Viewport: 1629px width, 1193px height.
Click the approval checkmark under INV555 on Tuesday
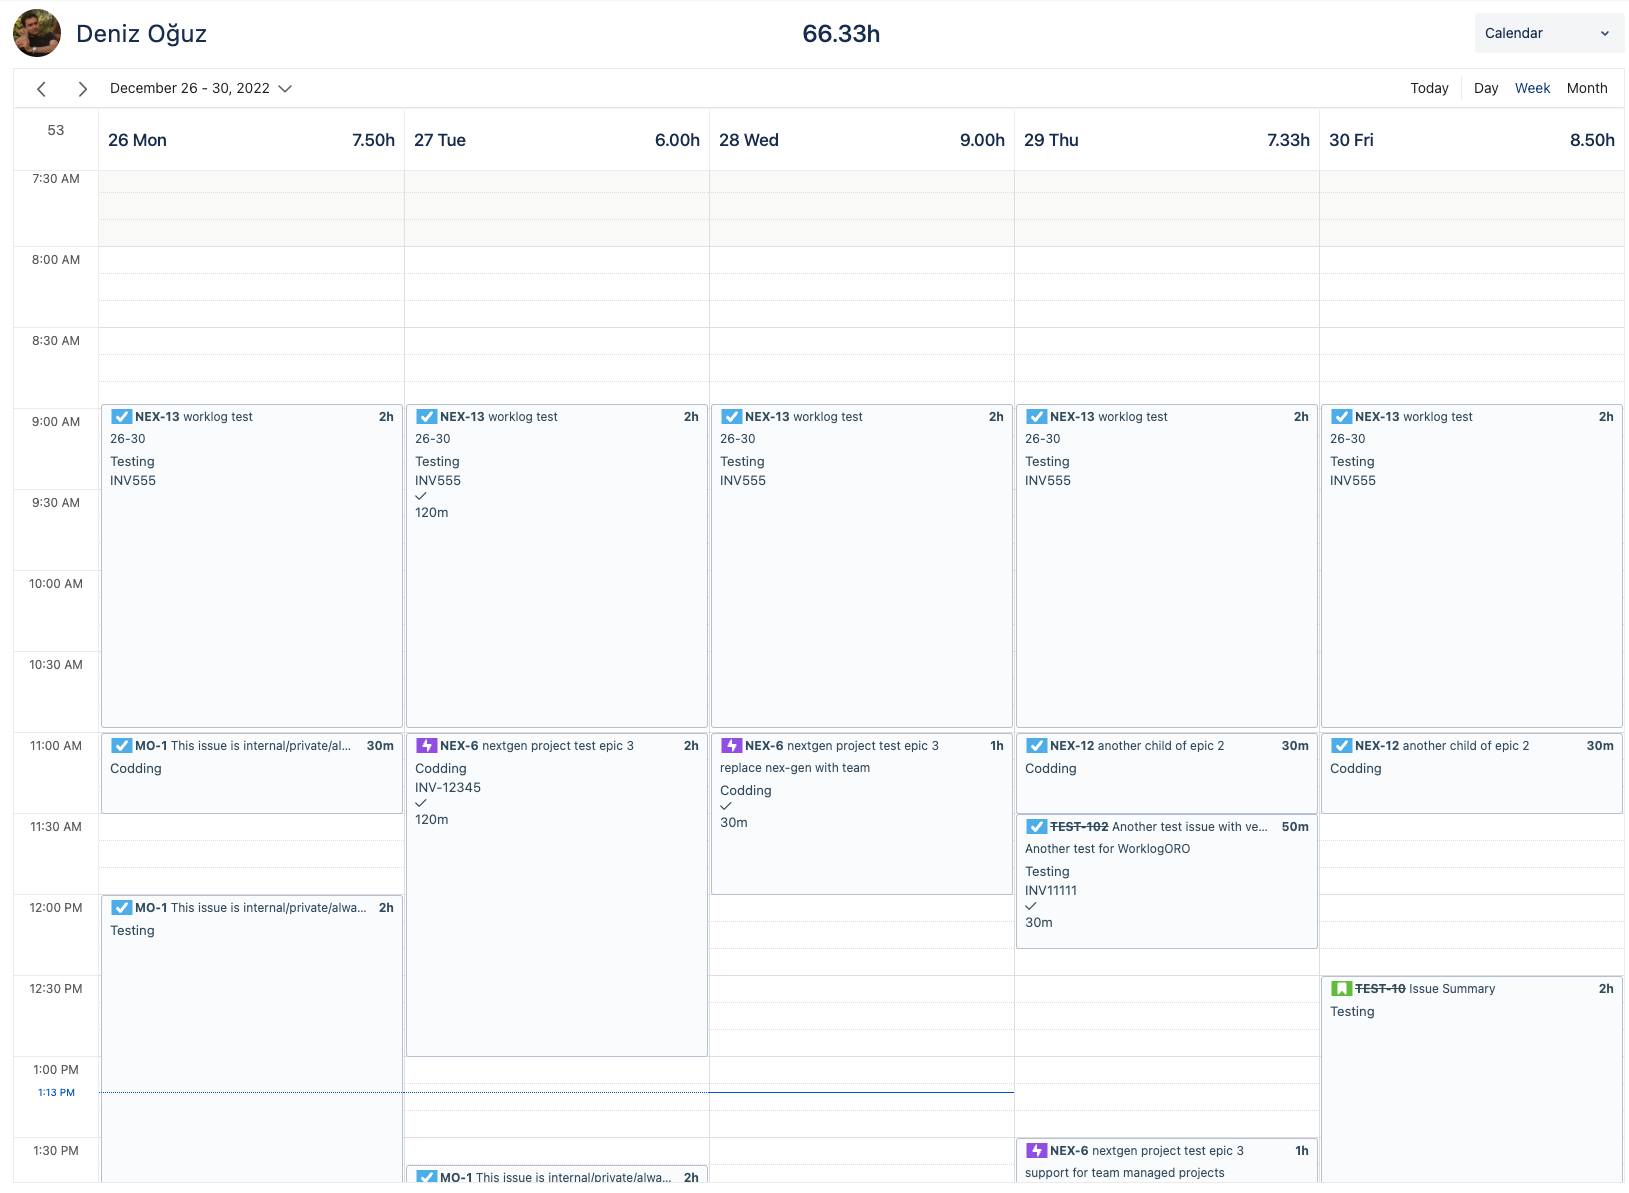click(421, 495)
